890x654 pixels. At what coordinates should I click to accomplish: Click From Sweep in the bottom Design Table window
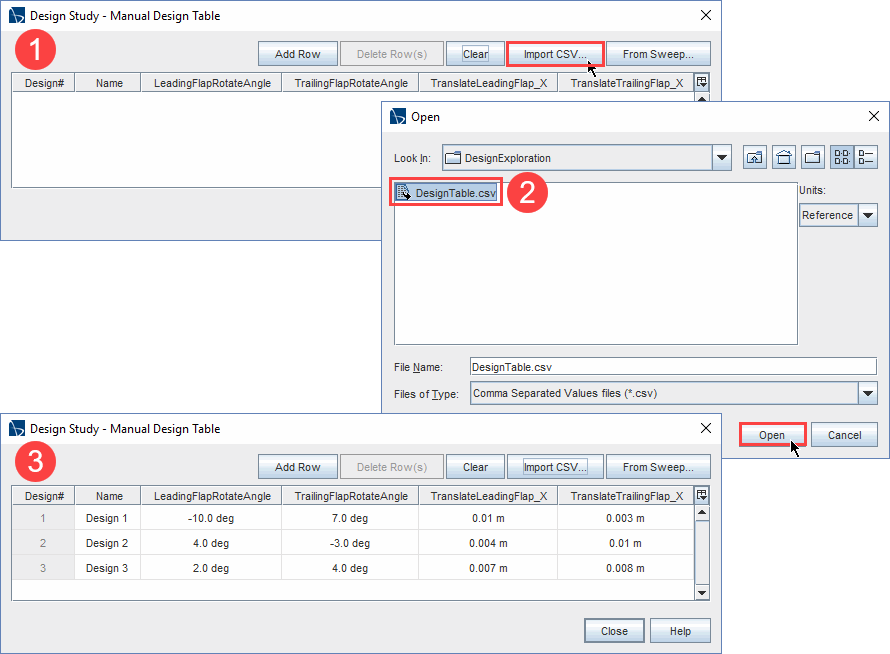tap(658, 467)
